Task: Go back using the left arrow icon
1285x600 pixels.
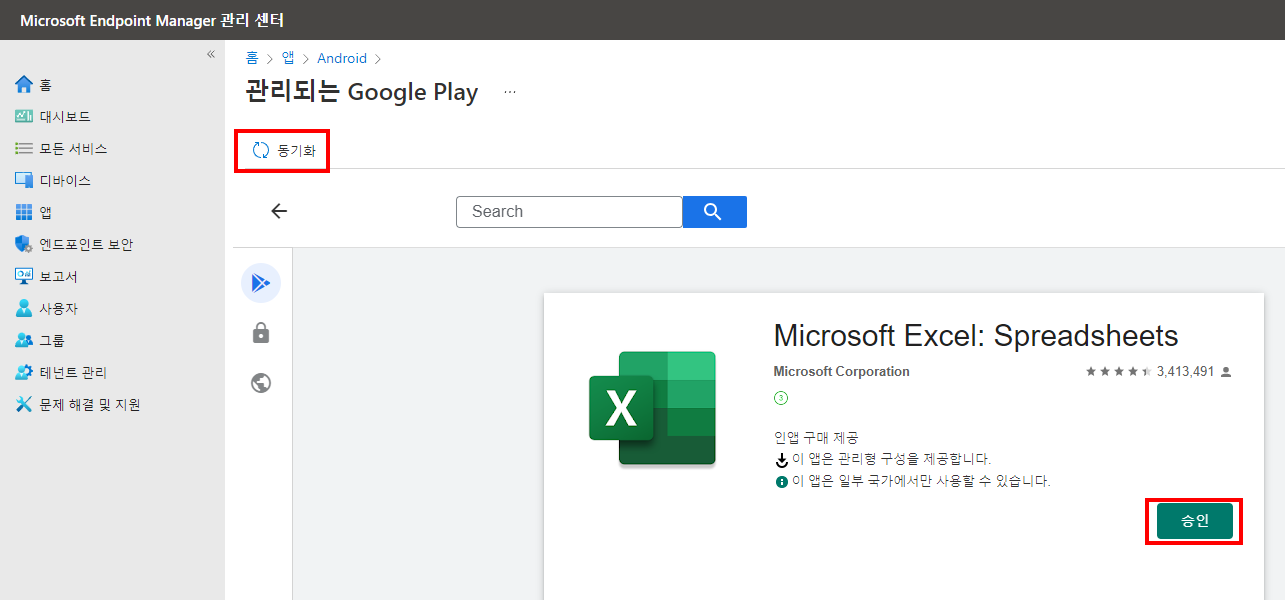Action: tap(279, 211)
